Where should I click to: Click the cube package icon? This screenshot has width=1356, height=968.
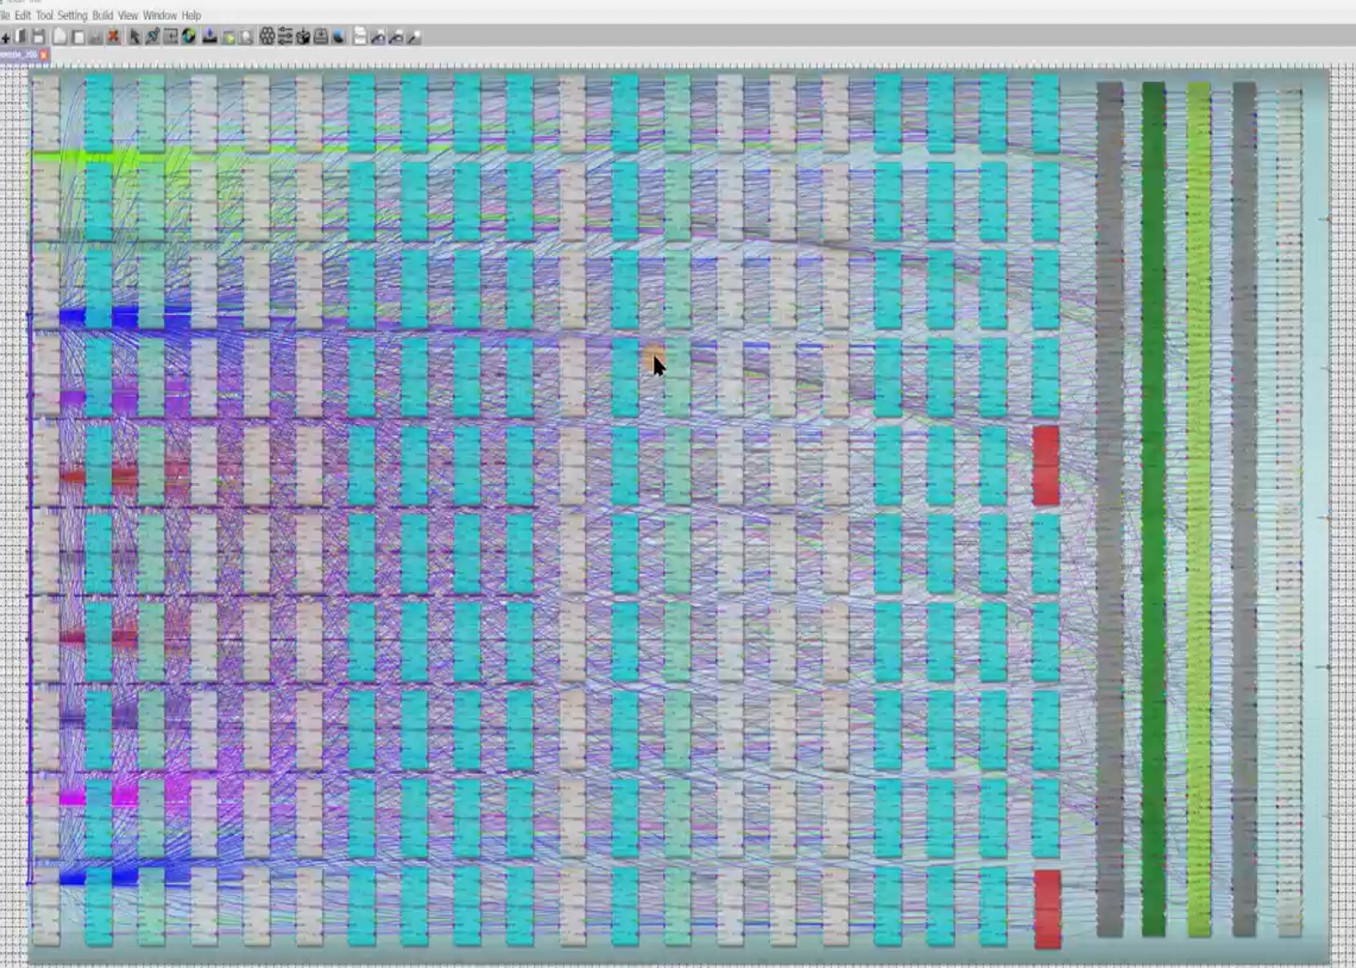[x=303, y=37]
